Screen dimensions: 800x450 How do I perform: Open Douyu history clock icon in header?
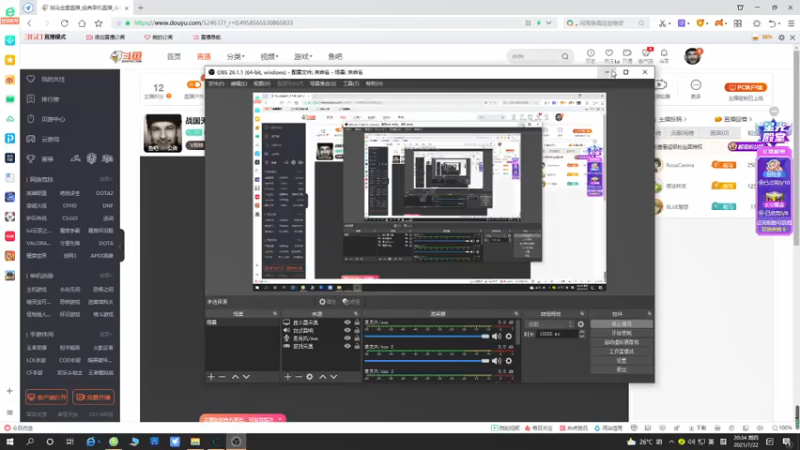(590, 53)
